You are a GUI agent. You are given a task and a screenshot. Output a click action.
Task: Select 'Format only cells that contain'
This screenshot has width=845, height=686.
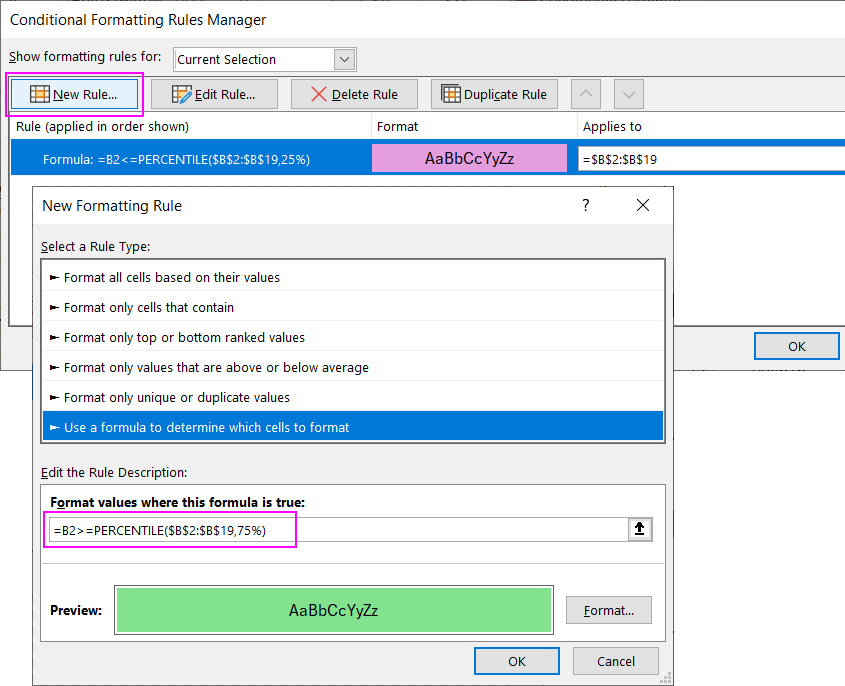pos(149,307)
